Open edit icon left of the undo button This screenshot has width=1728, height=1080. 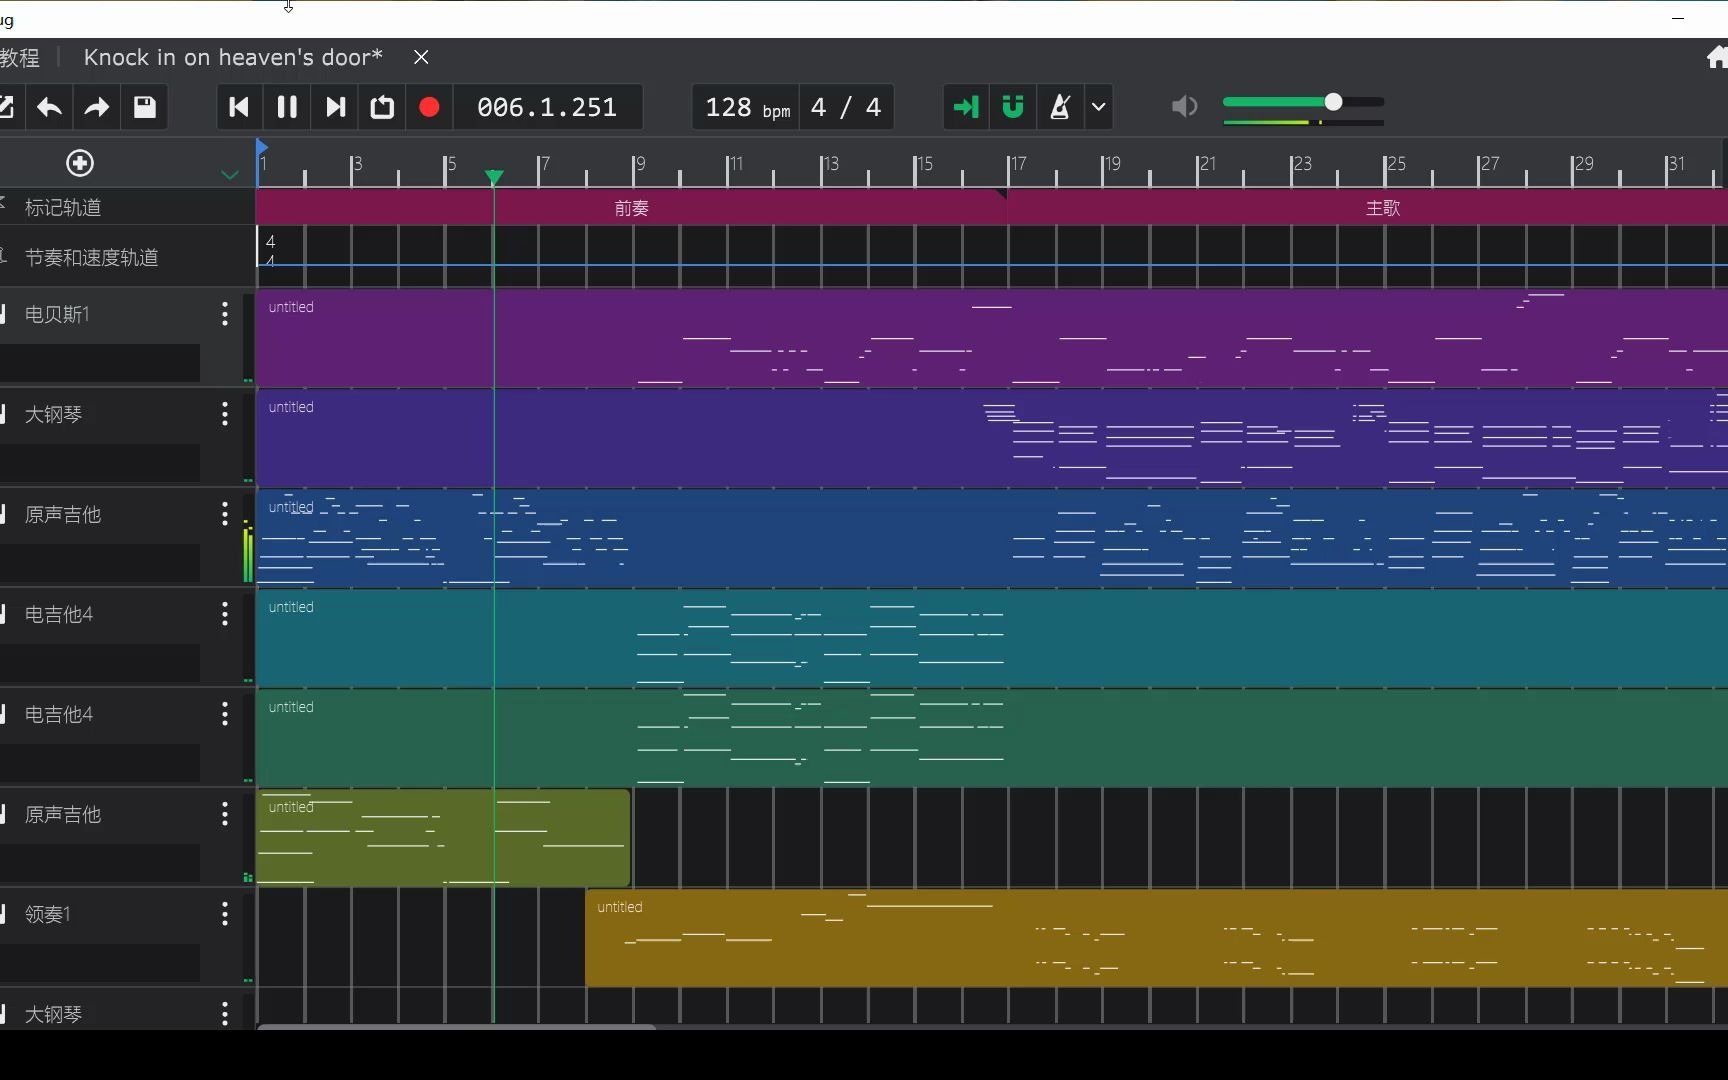pos(6,107)
